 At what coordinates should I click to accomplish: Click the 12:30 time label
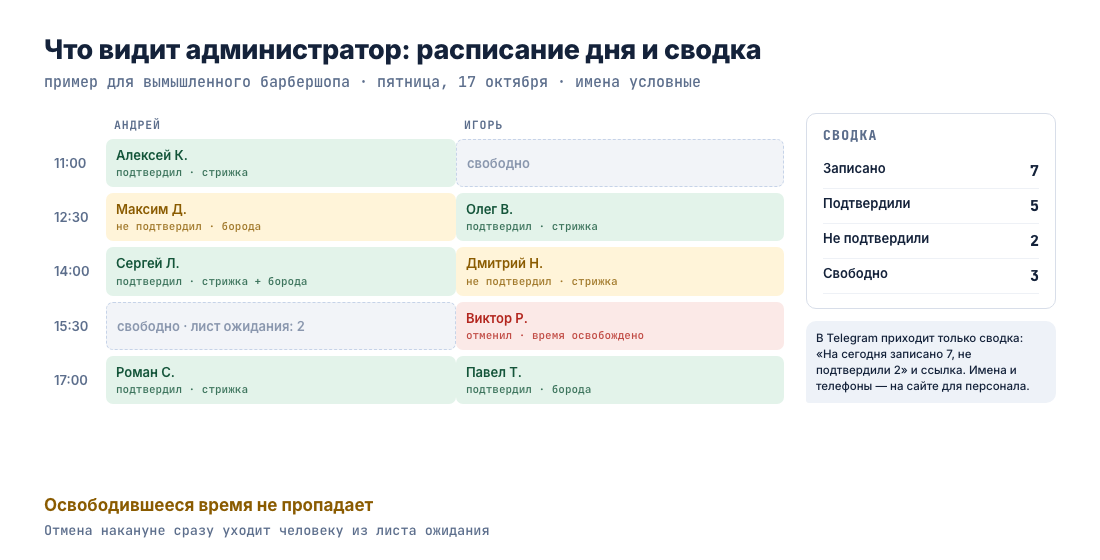point(71,218)
